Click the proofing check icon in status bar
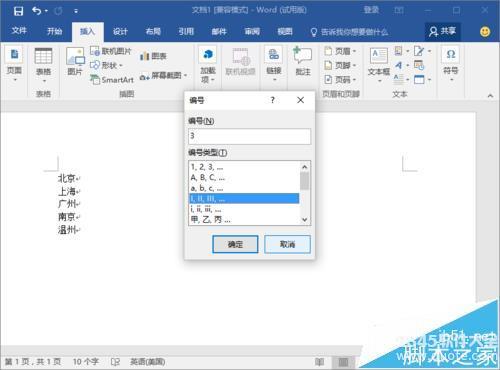This screenshot has height=370, width=500. tap(115, 362)
